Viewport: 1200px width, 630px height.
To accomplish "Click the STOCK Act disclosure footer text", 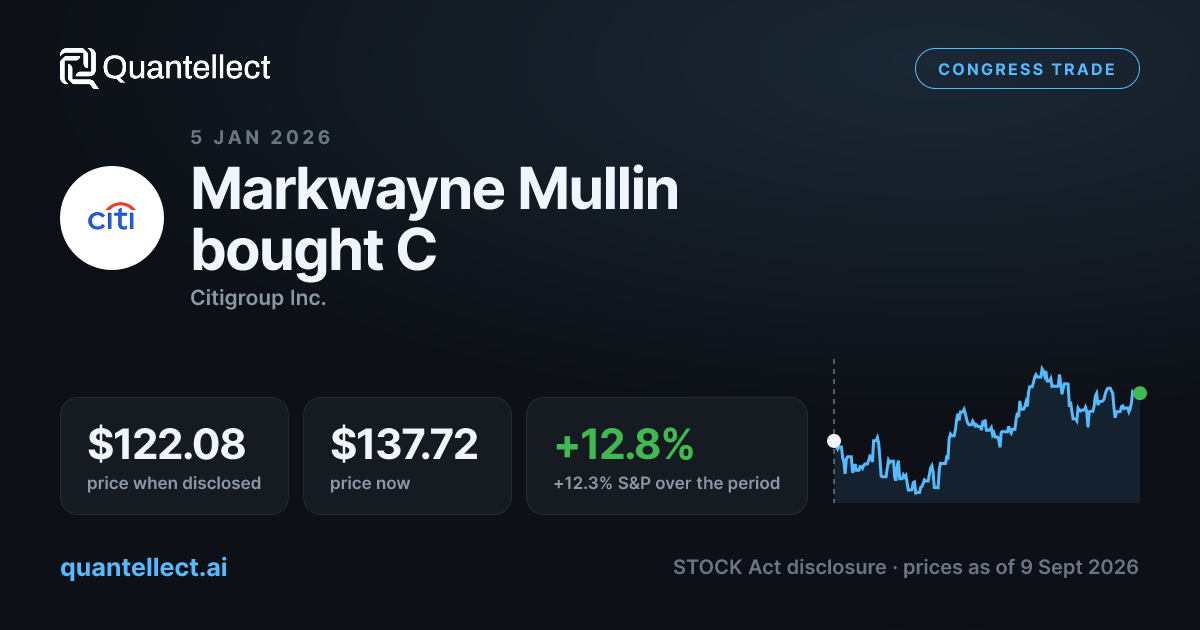I will pos(906,567).
